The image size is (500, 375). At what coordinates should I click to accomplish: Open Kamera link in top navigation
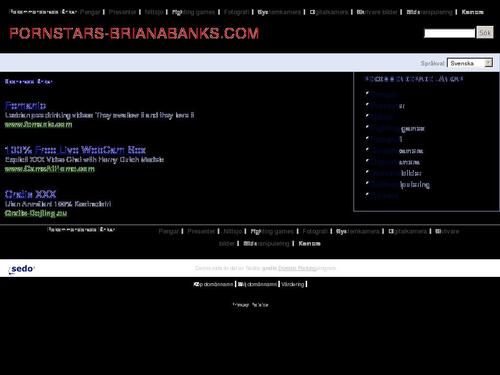[472, 12]
